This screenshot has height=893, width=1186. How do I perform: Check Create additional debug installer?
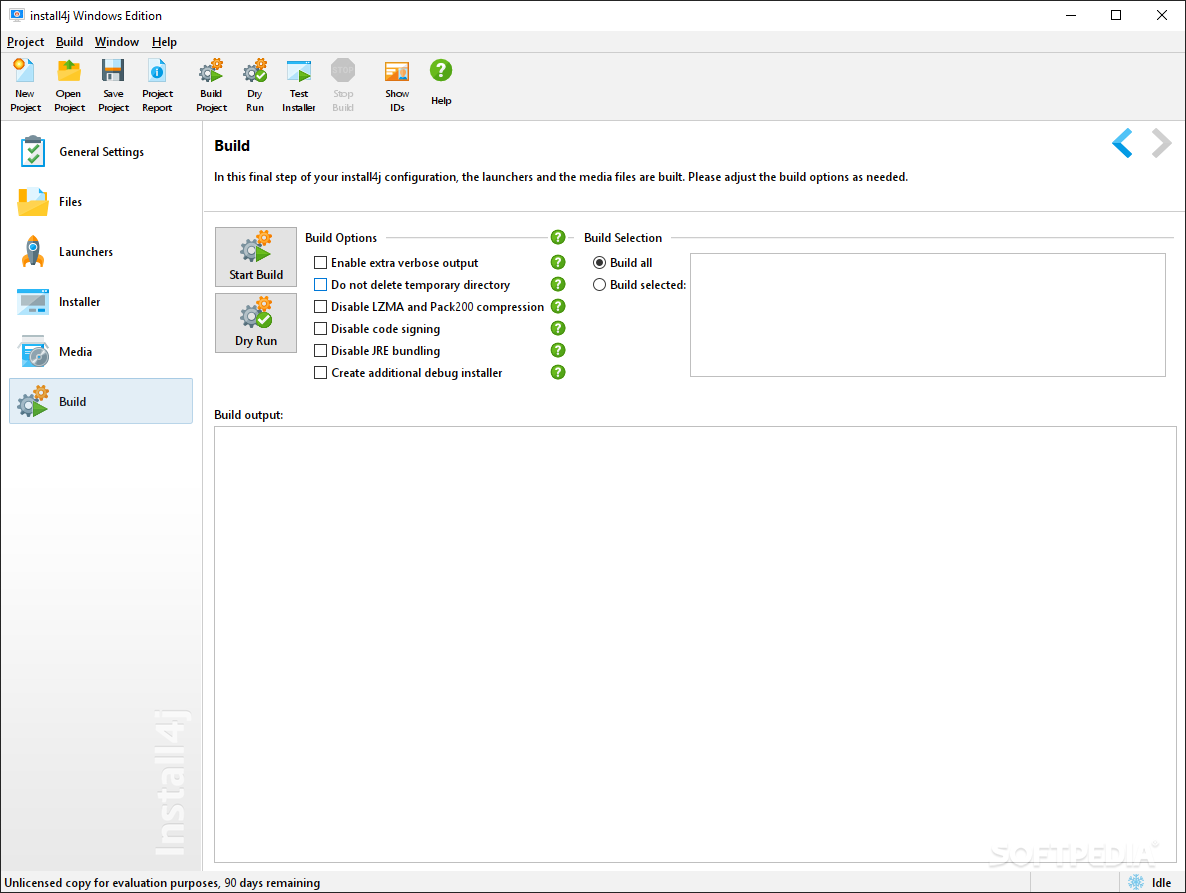click(x=321, y=373)
